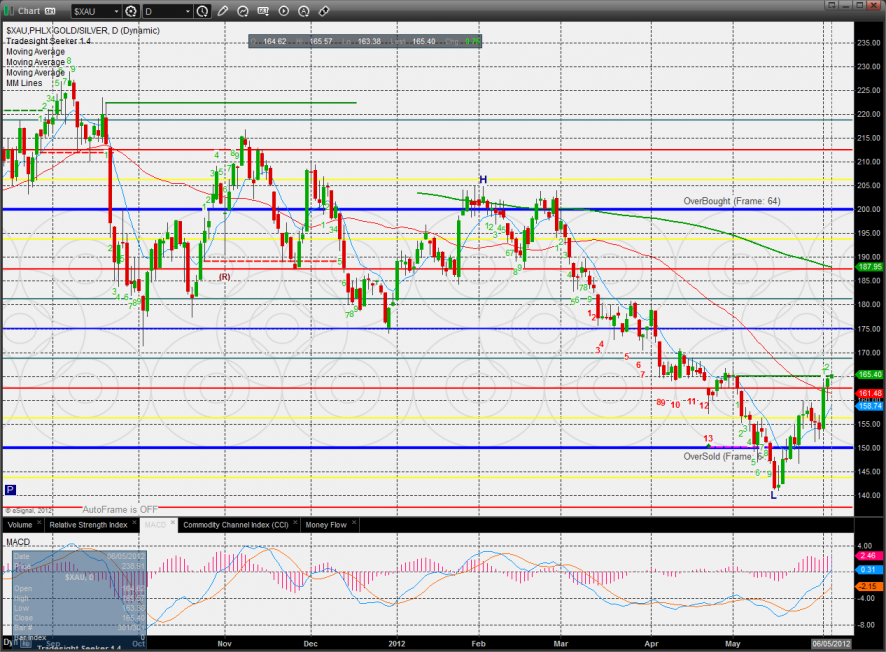
Task: Click the play replay toolbar icon
Action: click(283, 12)
